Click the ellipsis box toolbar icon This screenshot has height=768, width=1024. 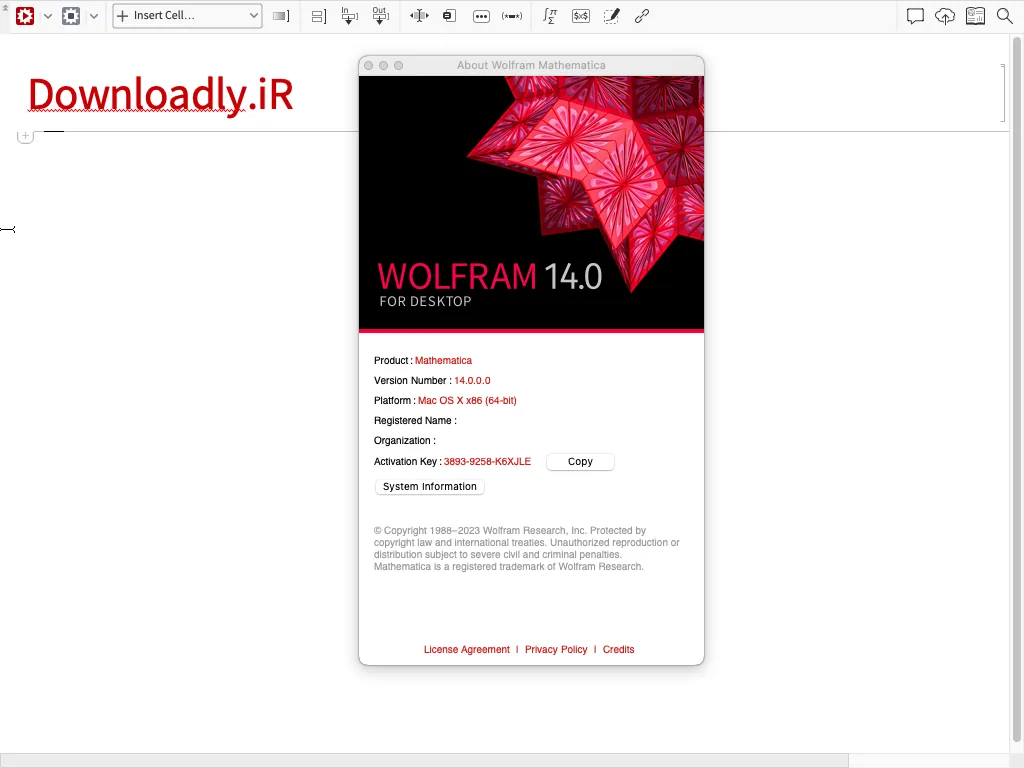pyautogui.click(x=481, y=16)
